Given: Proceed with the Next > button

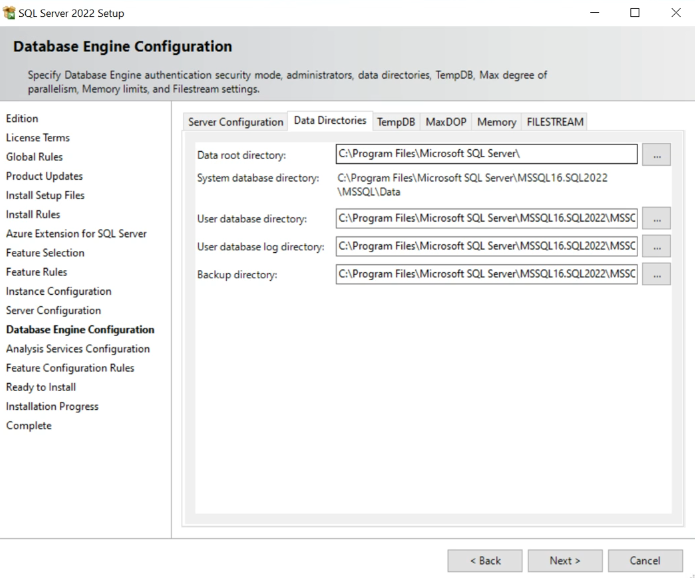Looking at the screenshot, I should [x=565, y=561].
